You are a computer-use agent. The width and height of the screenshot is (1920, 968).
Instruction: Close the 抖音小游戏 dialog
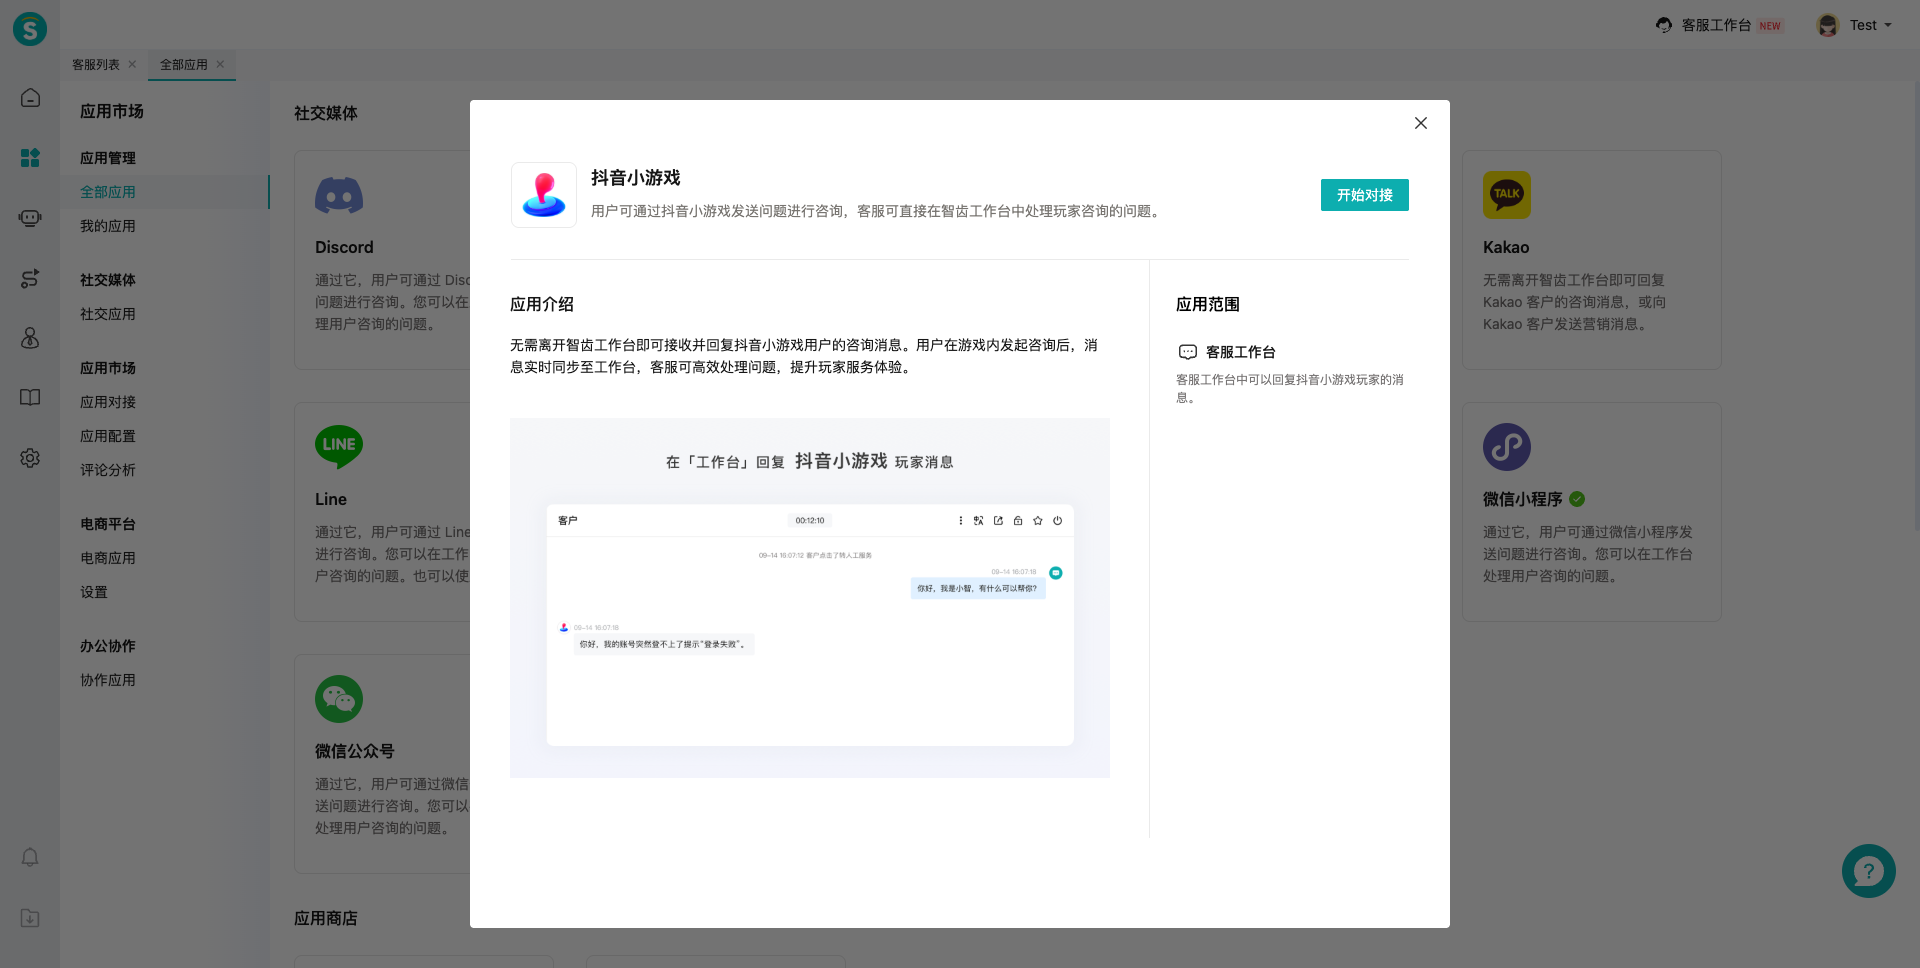(1421, 123)
